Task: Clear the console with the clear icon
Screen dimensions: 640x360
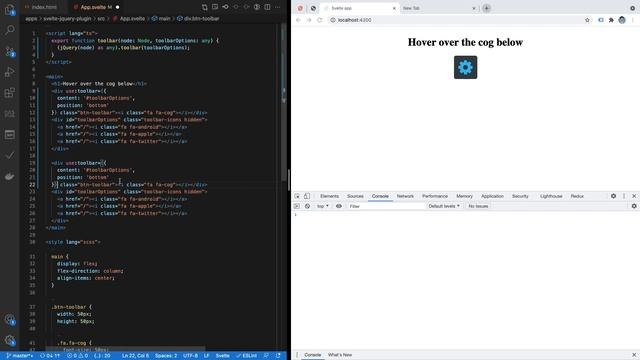Action: click(307, 206)
